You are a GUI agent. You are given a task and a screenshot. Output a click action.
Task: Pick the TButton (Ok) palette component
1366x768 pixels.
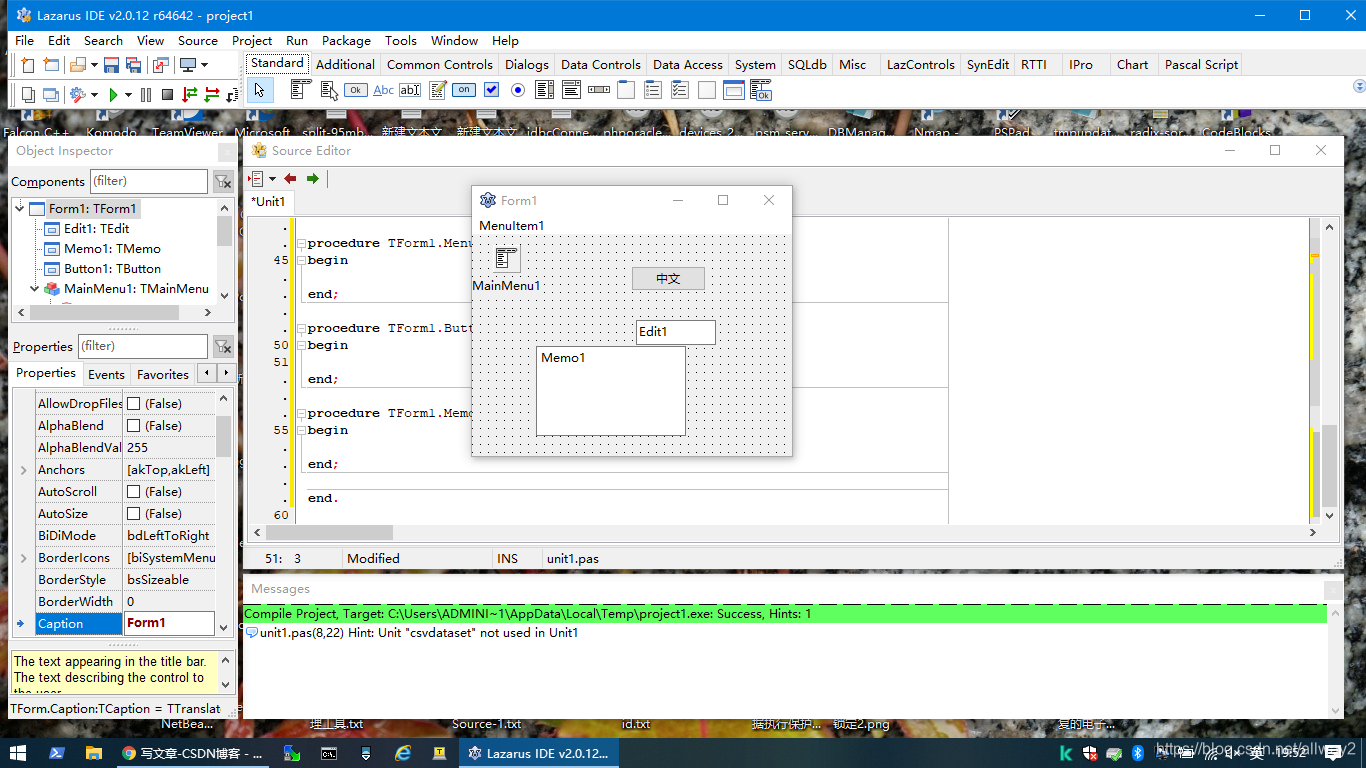tap(355, 90)
